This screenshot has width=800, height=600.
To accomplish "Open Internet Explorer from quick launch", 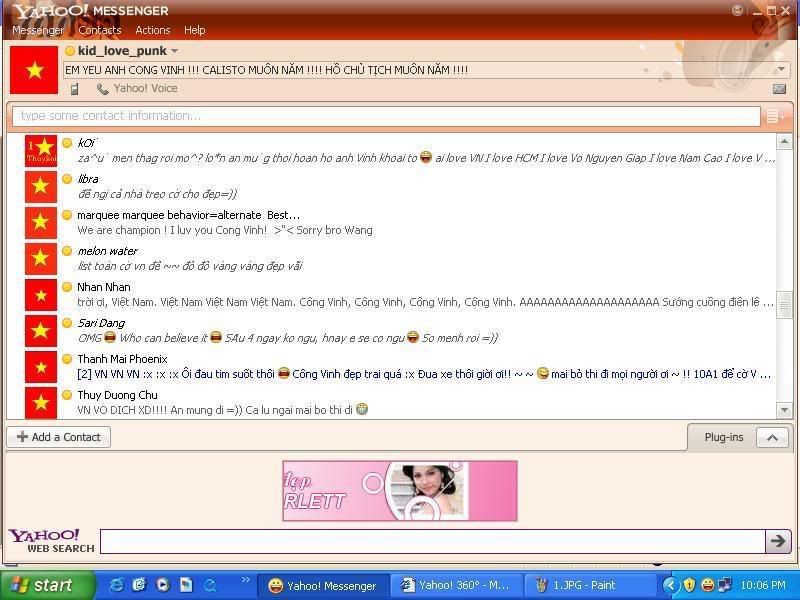I will [117, 585].
